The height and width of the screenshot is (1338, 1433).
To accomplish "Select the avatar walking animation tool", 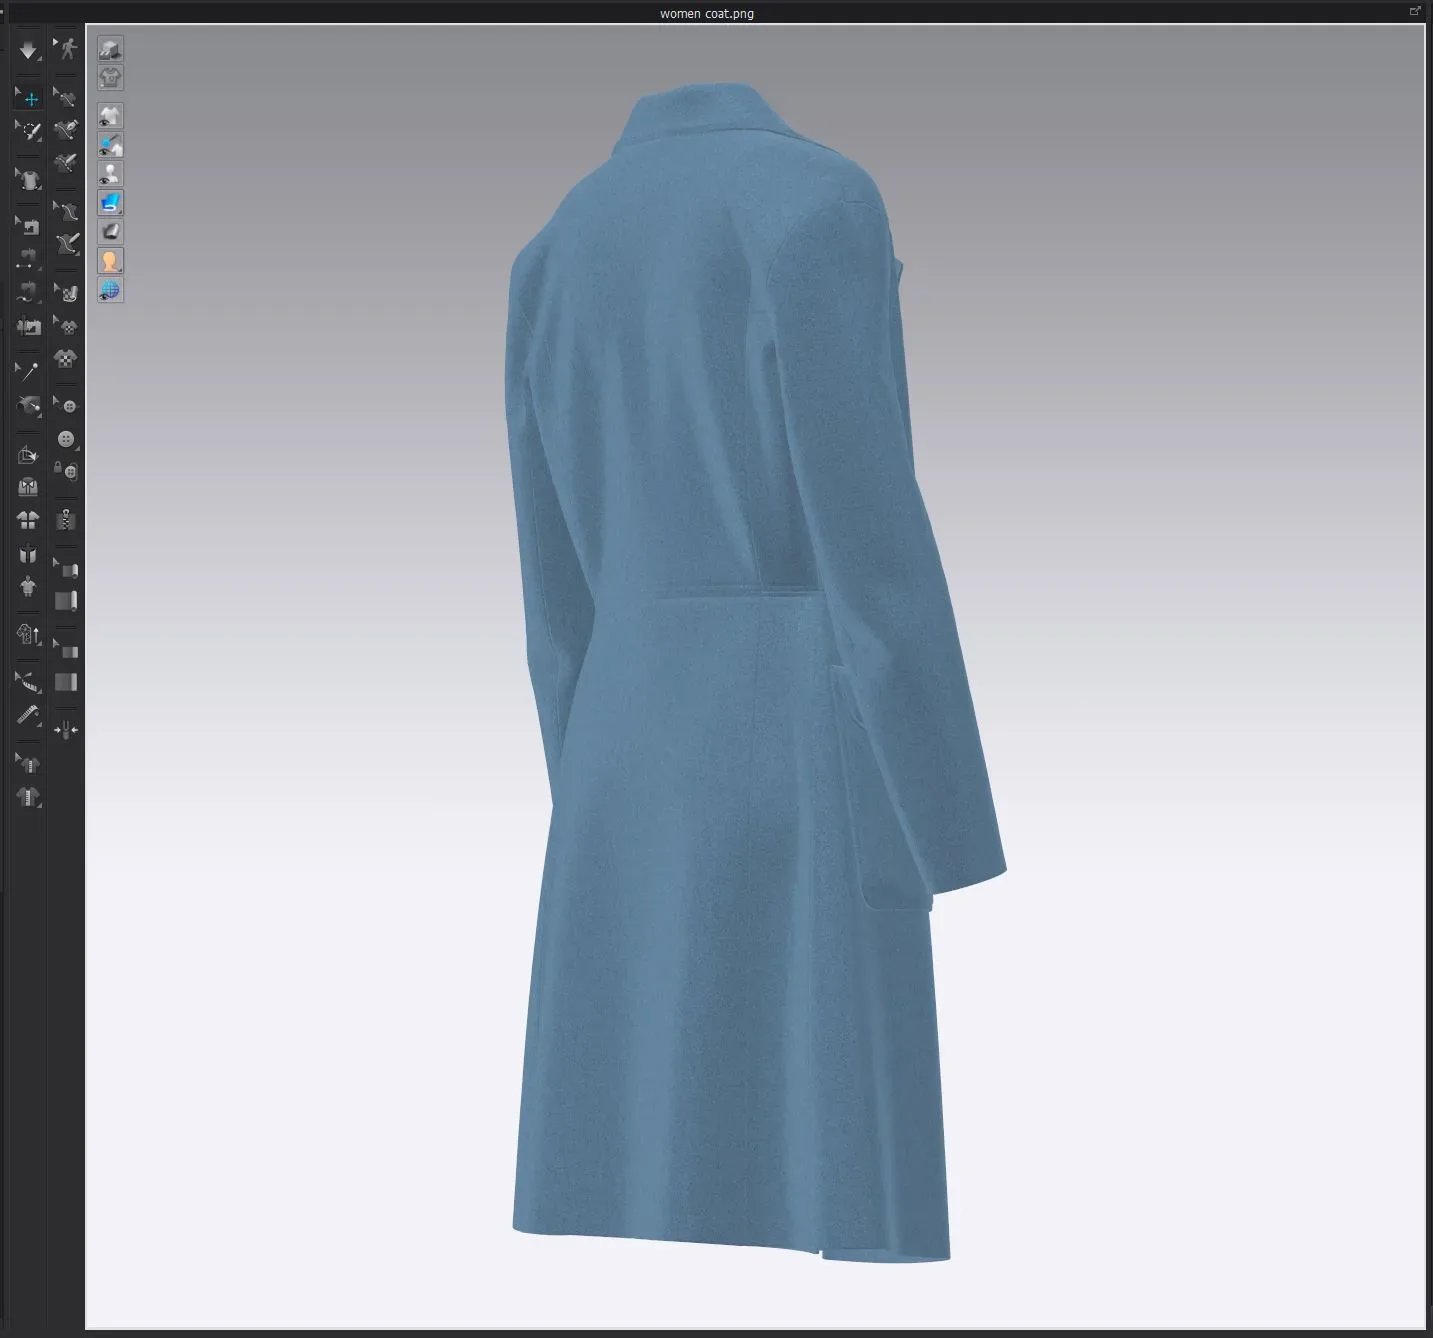I will [x=66, y=48].
